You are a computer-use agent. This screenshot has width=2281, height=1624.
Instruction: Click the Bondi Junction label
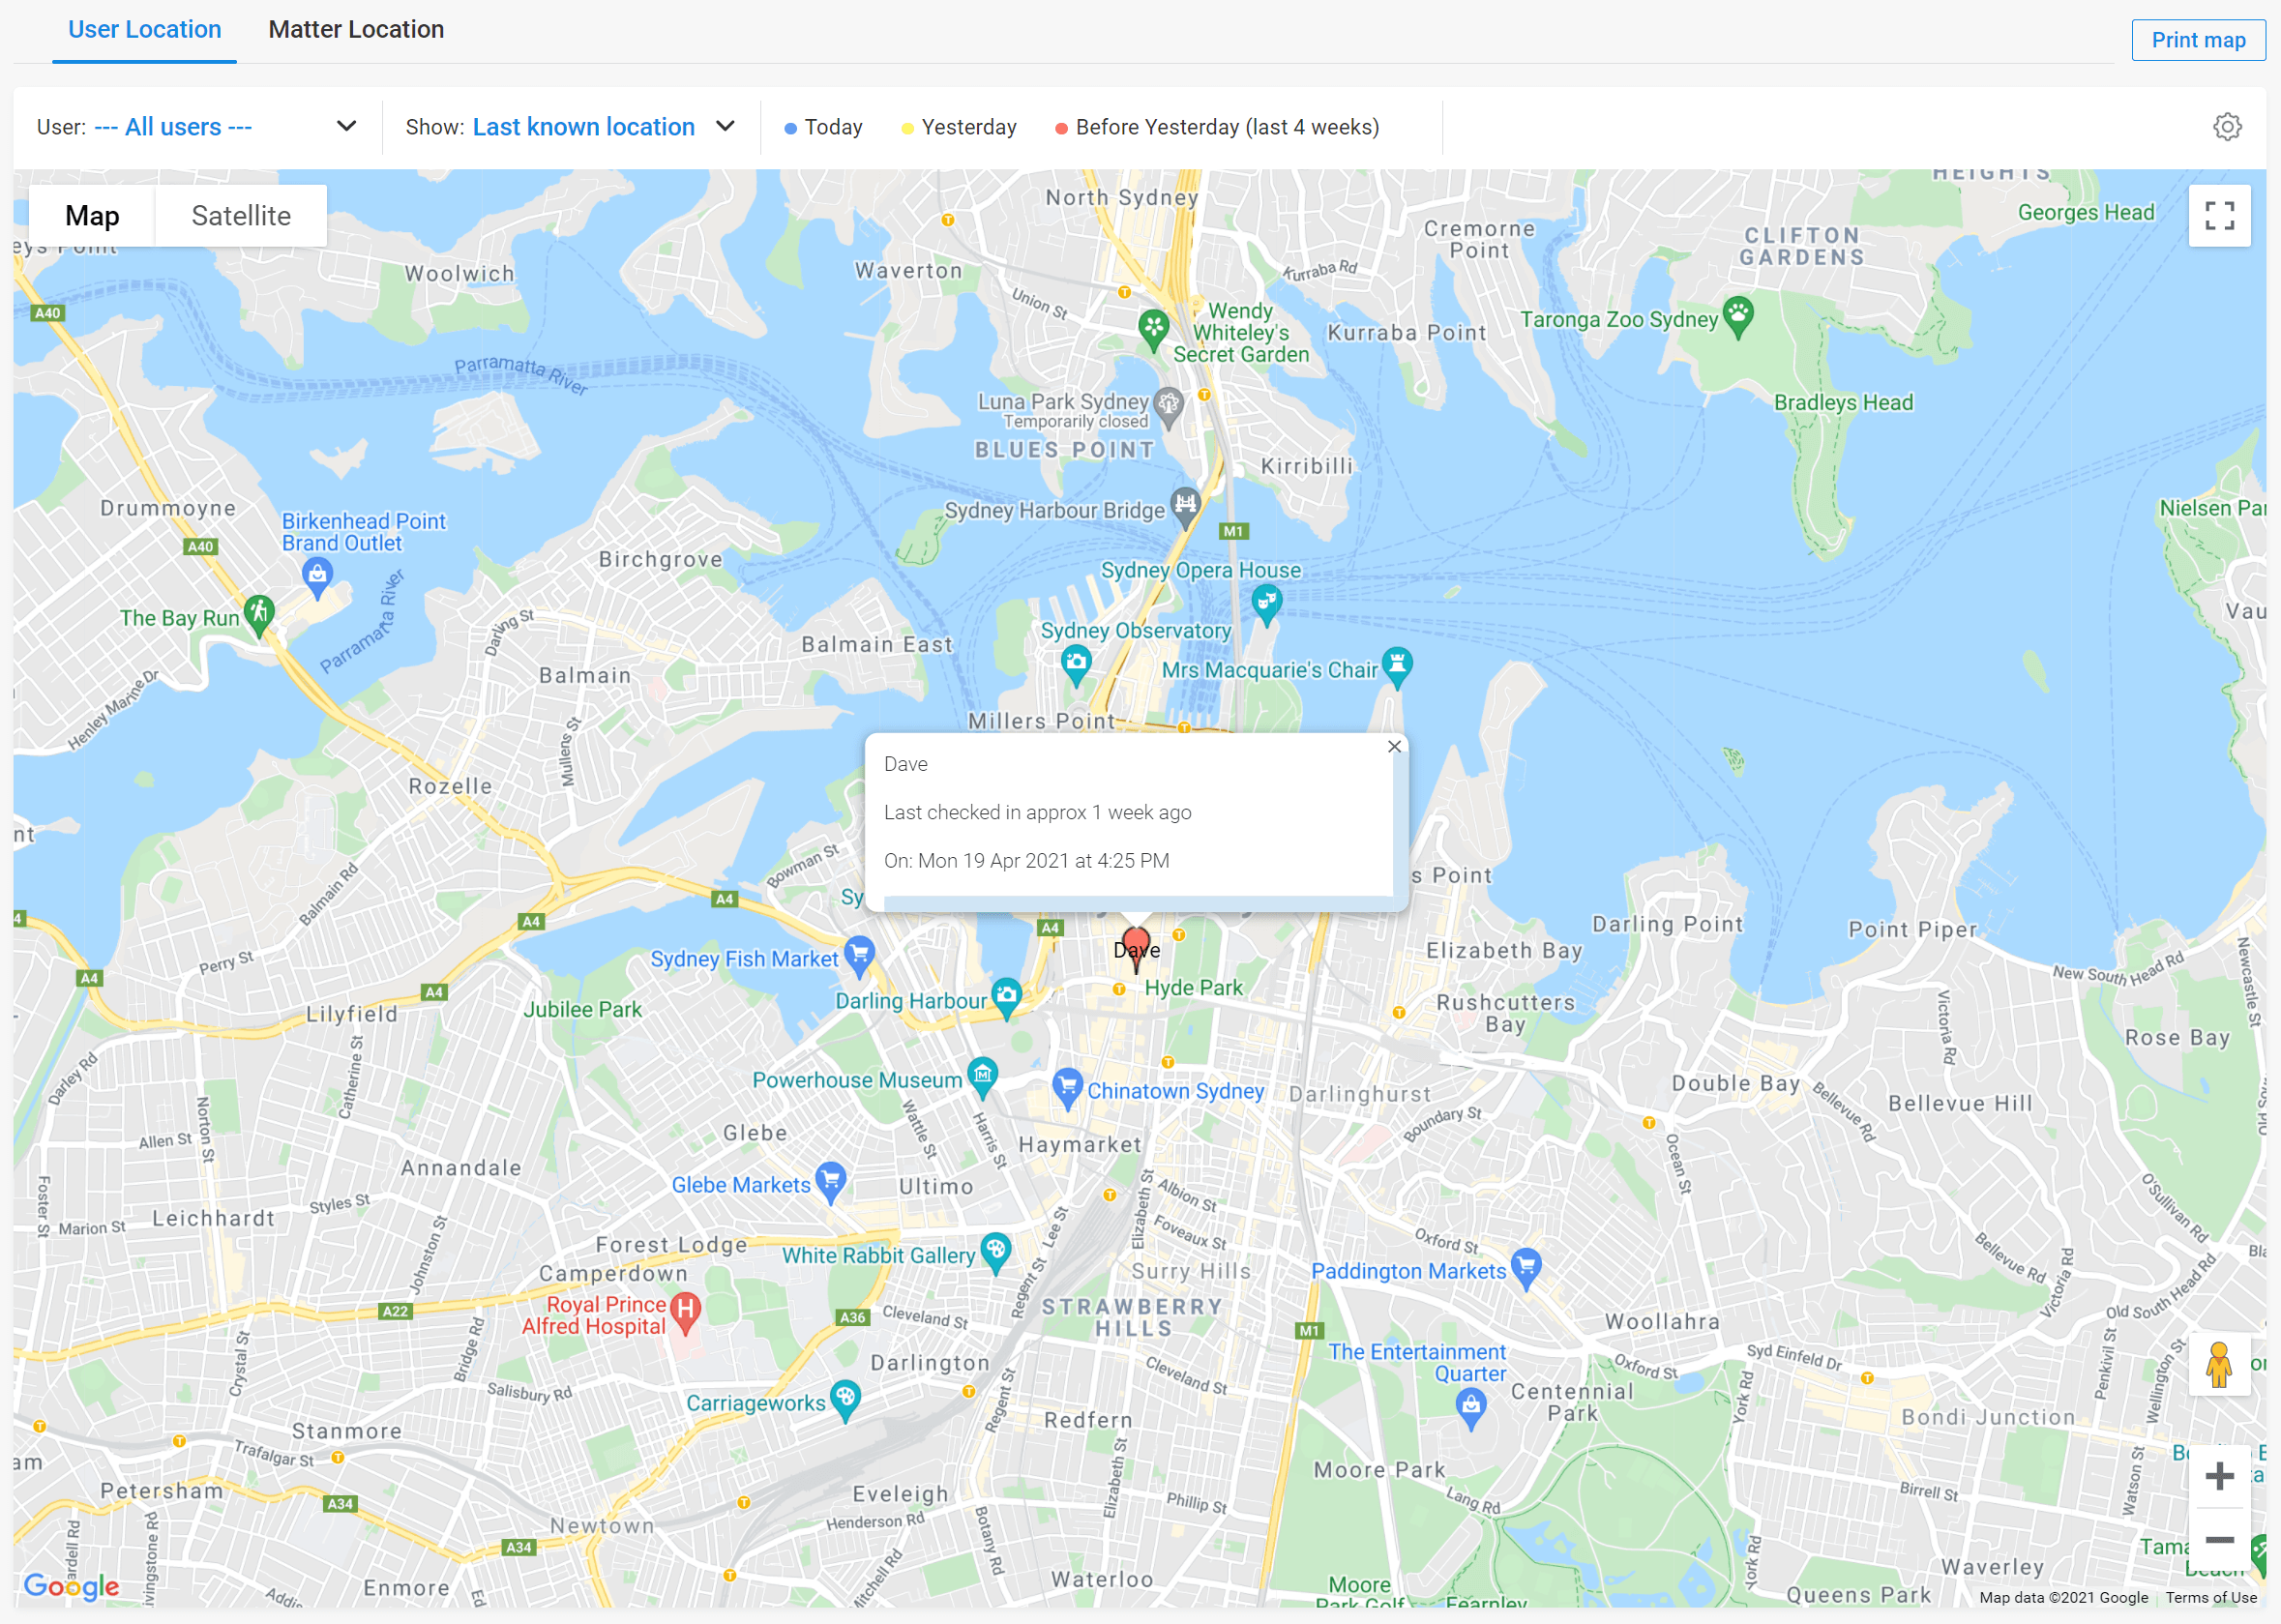point(1988,1416)
